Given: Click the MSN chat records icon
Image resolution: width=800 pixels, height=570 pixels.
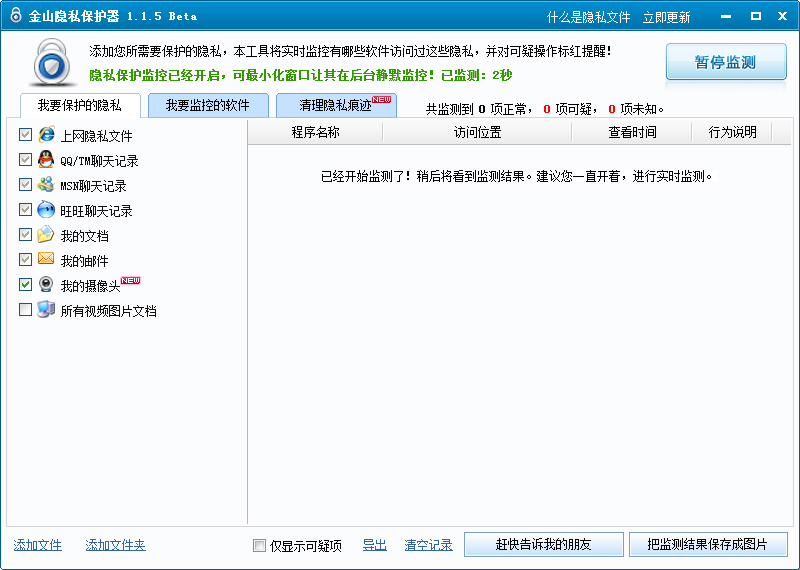Looking at the screenshot, I should click(x=46, y=185).
